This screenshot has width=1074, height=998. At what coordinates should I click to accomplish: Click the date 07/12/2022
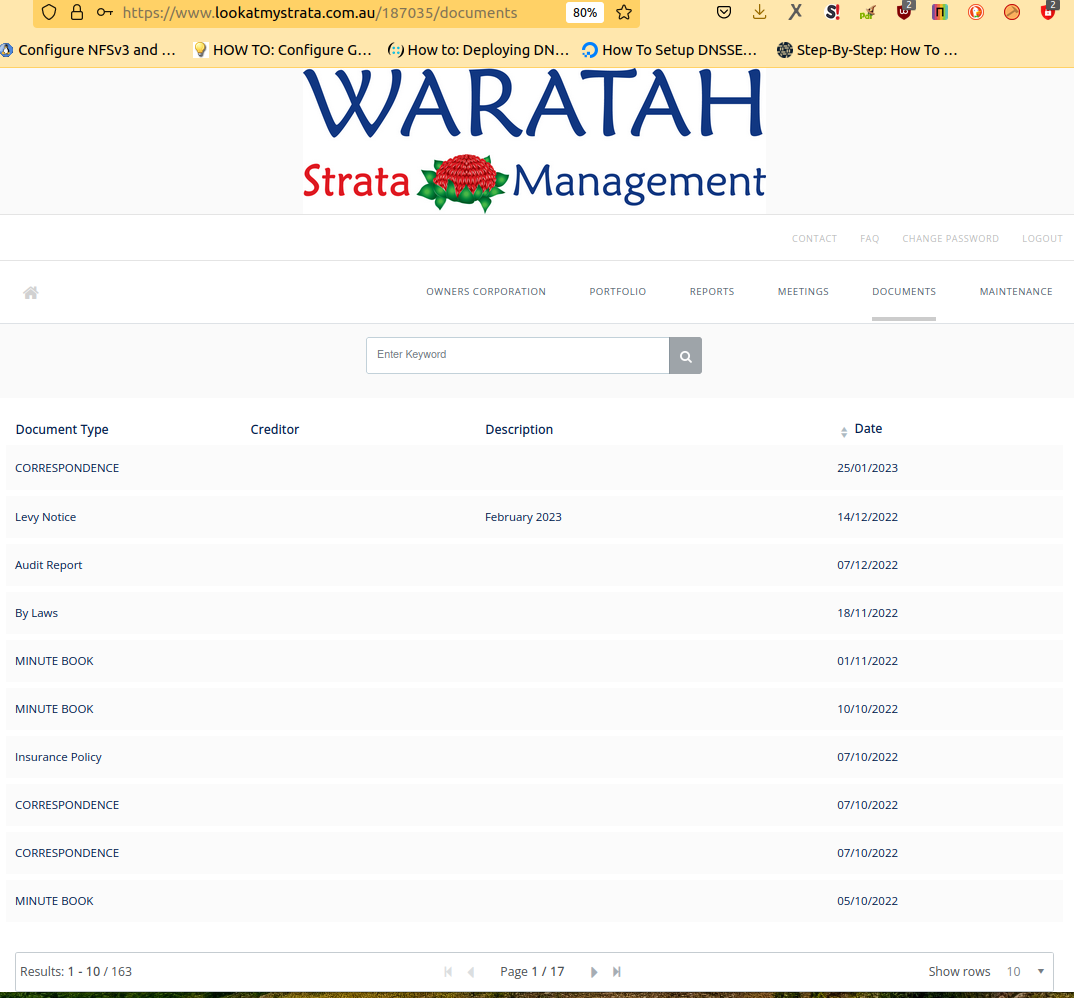867,565
